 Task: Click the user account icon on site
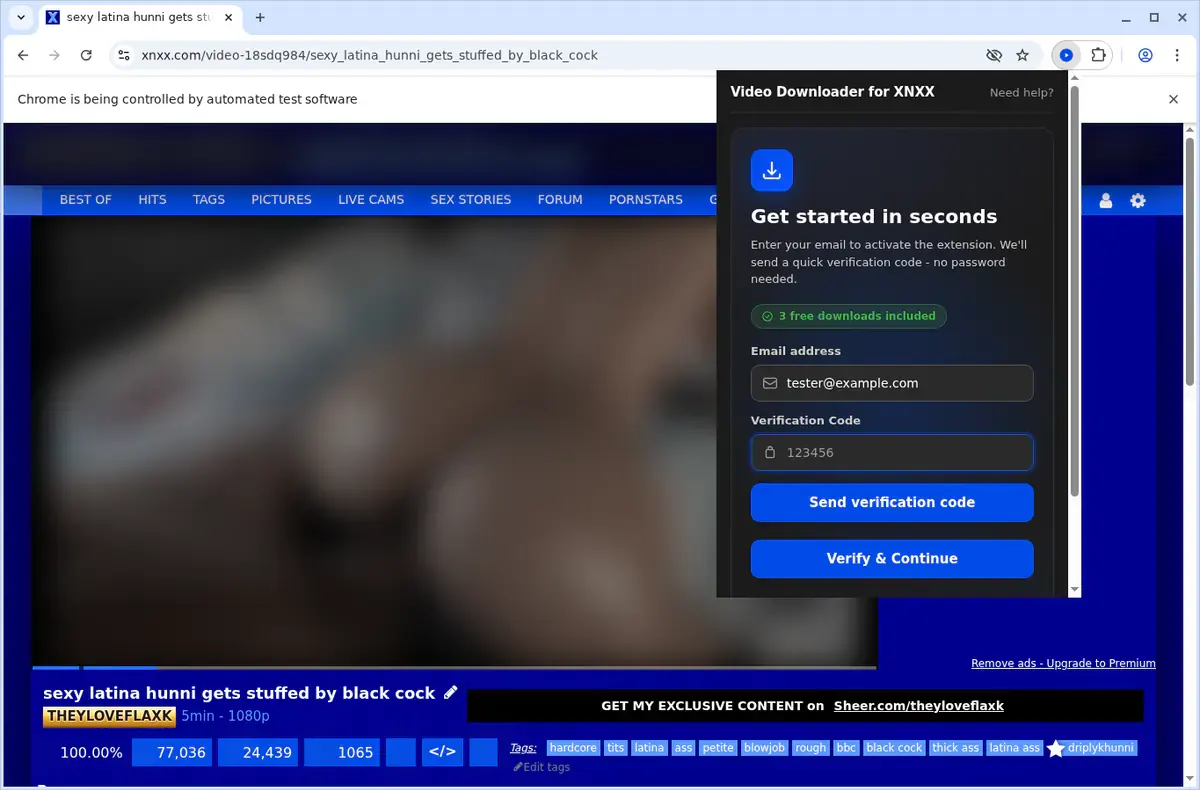(1106, 201)
